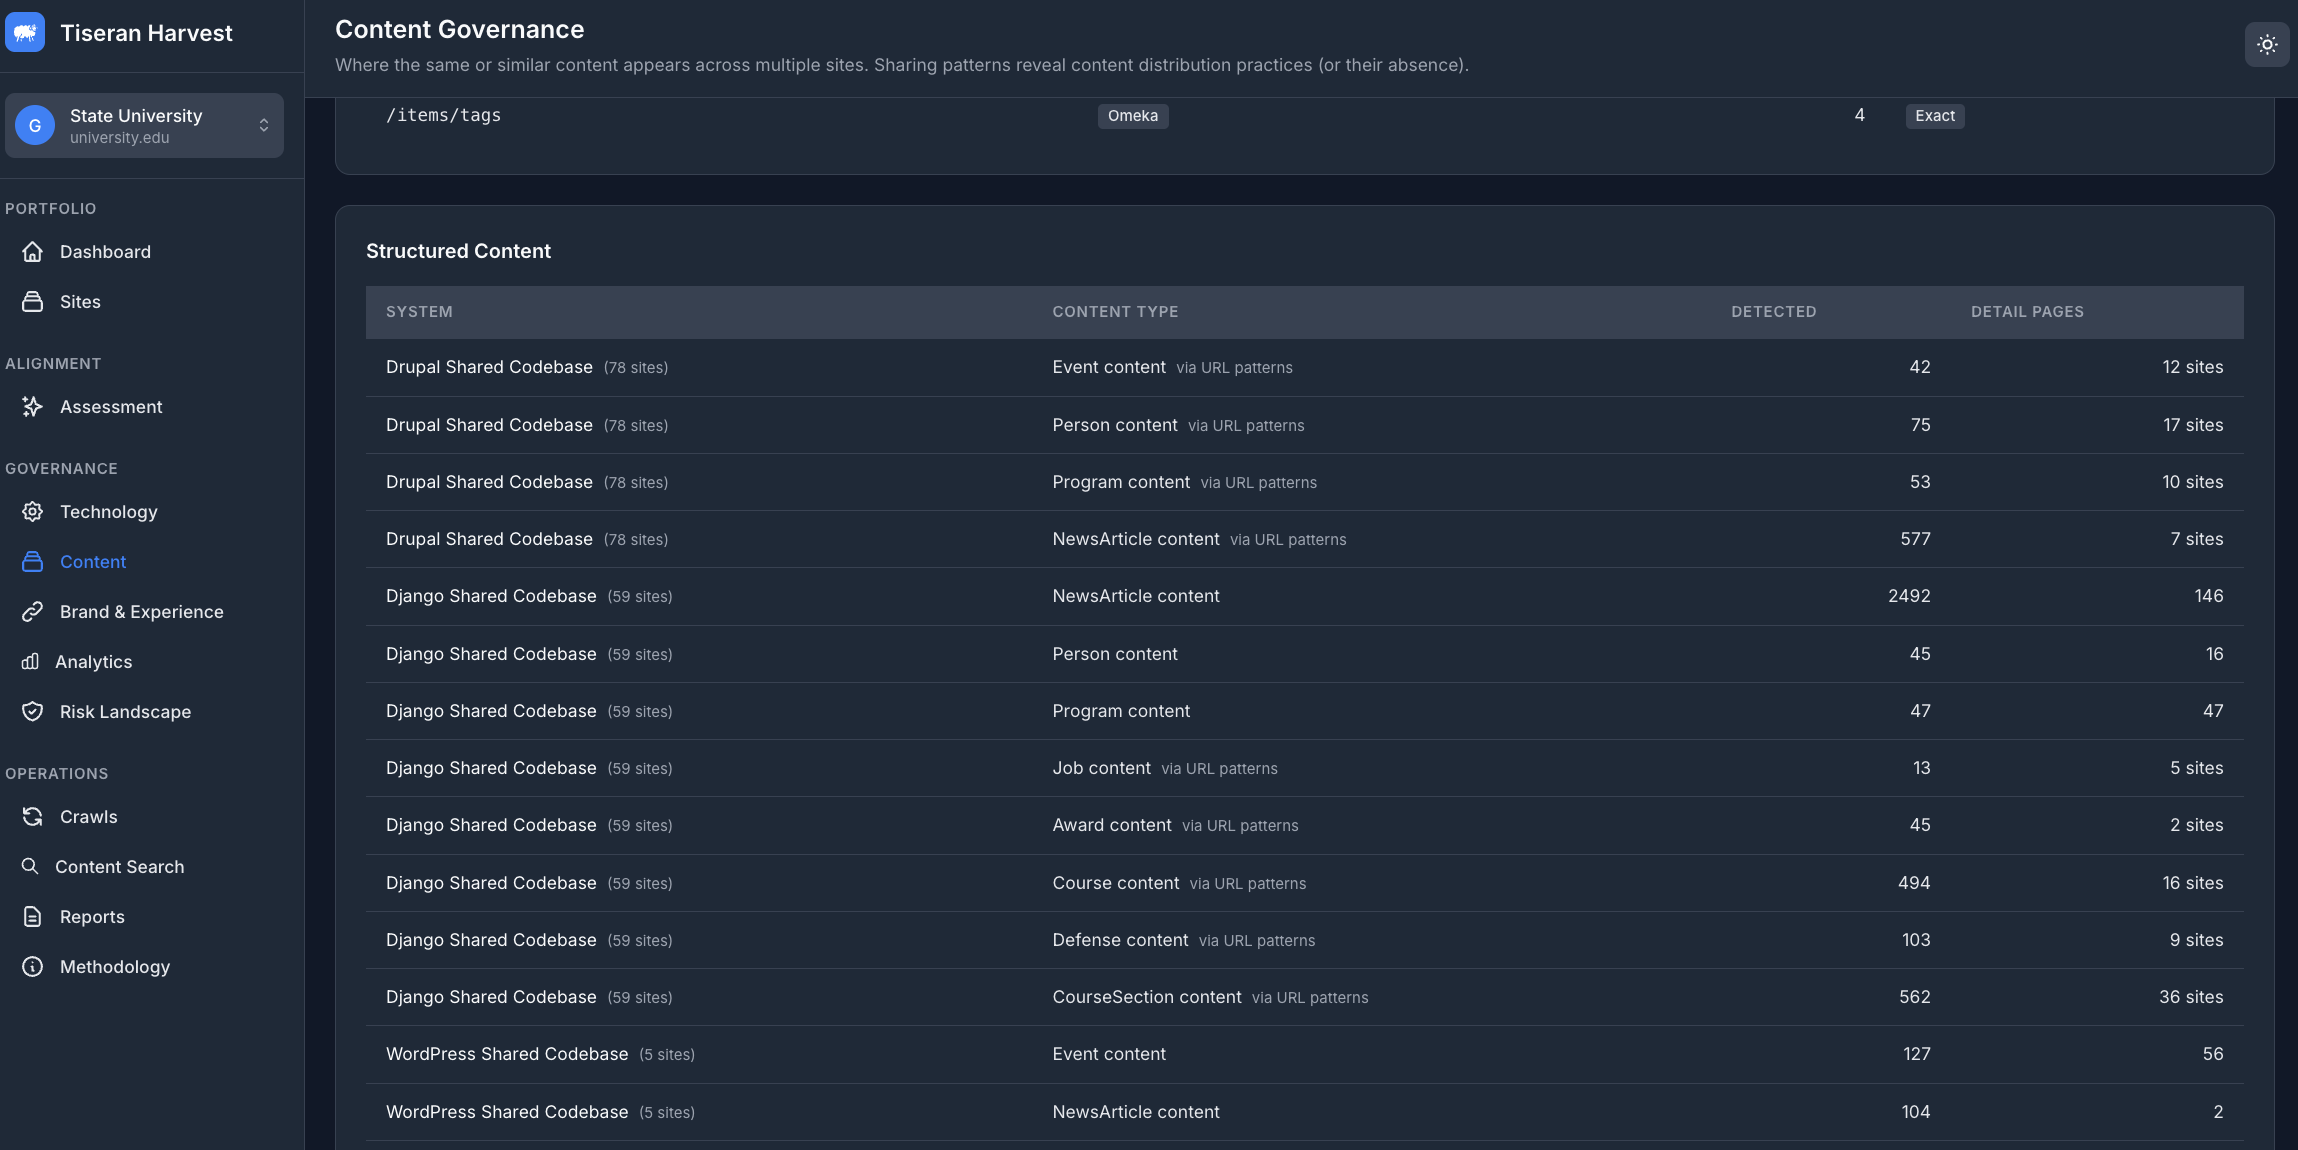This screenshot has width=2298, height=1150.
Task: Click the DETECTED column header
Action: point(1774,311)
